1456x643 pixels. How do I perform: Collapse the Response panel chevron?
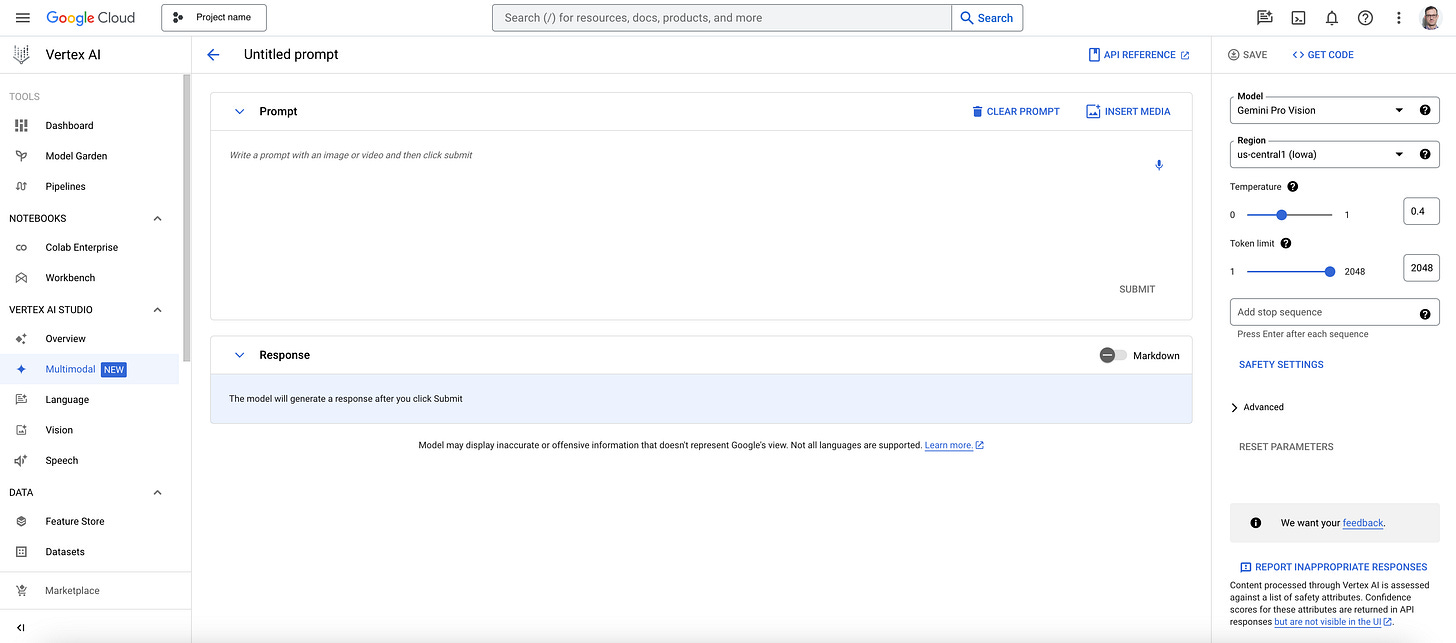click(239, 355)
